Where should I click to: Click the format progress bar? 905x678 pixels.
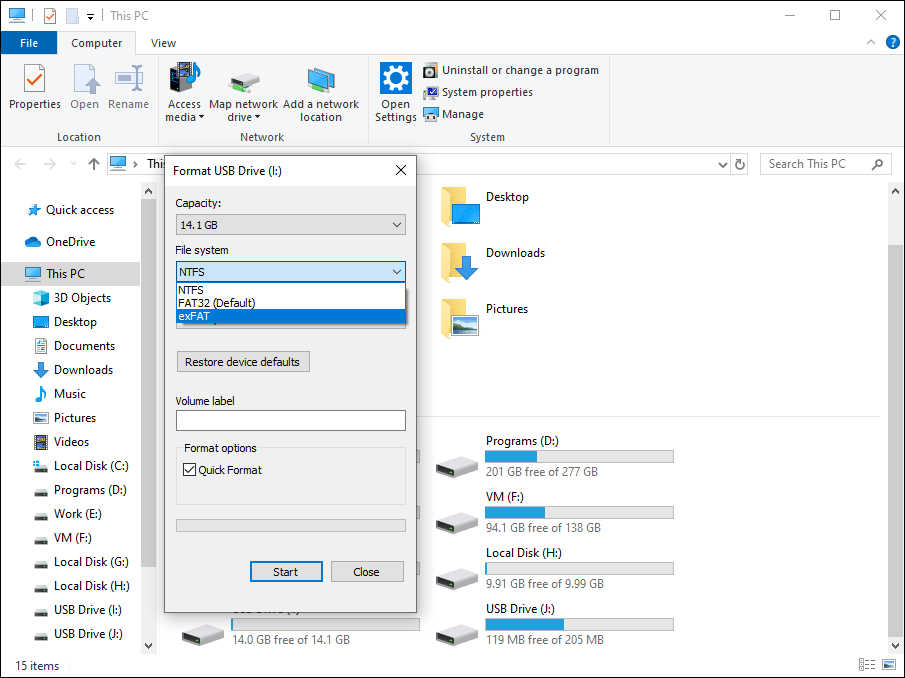(290, 525)
